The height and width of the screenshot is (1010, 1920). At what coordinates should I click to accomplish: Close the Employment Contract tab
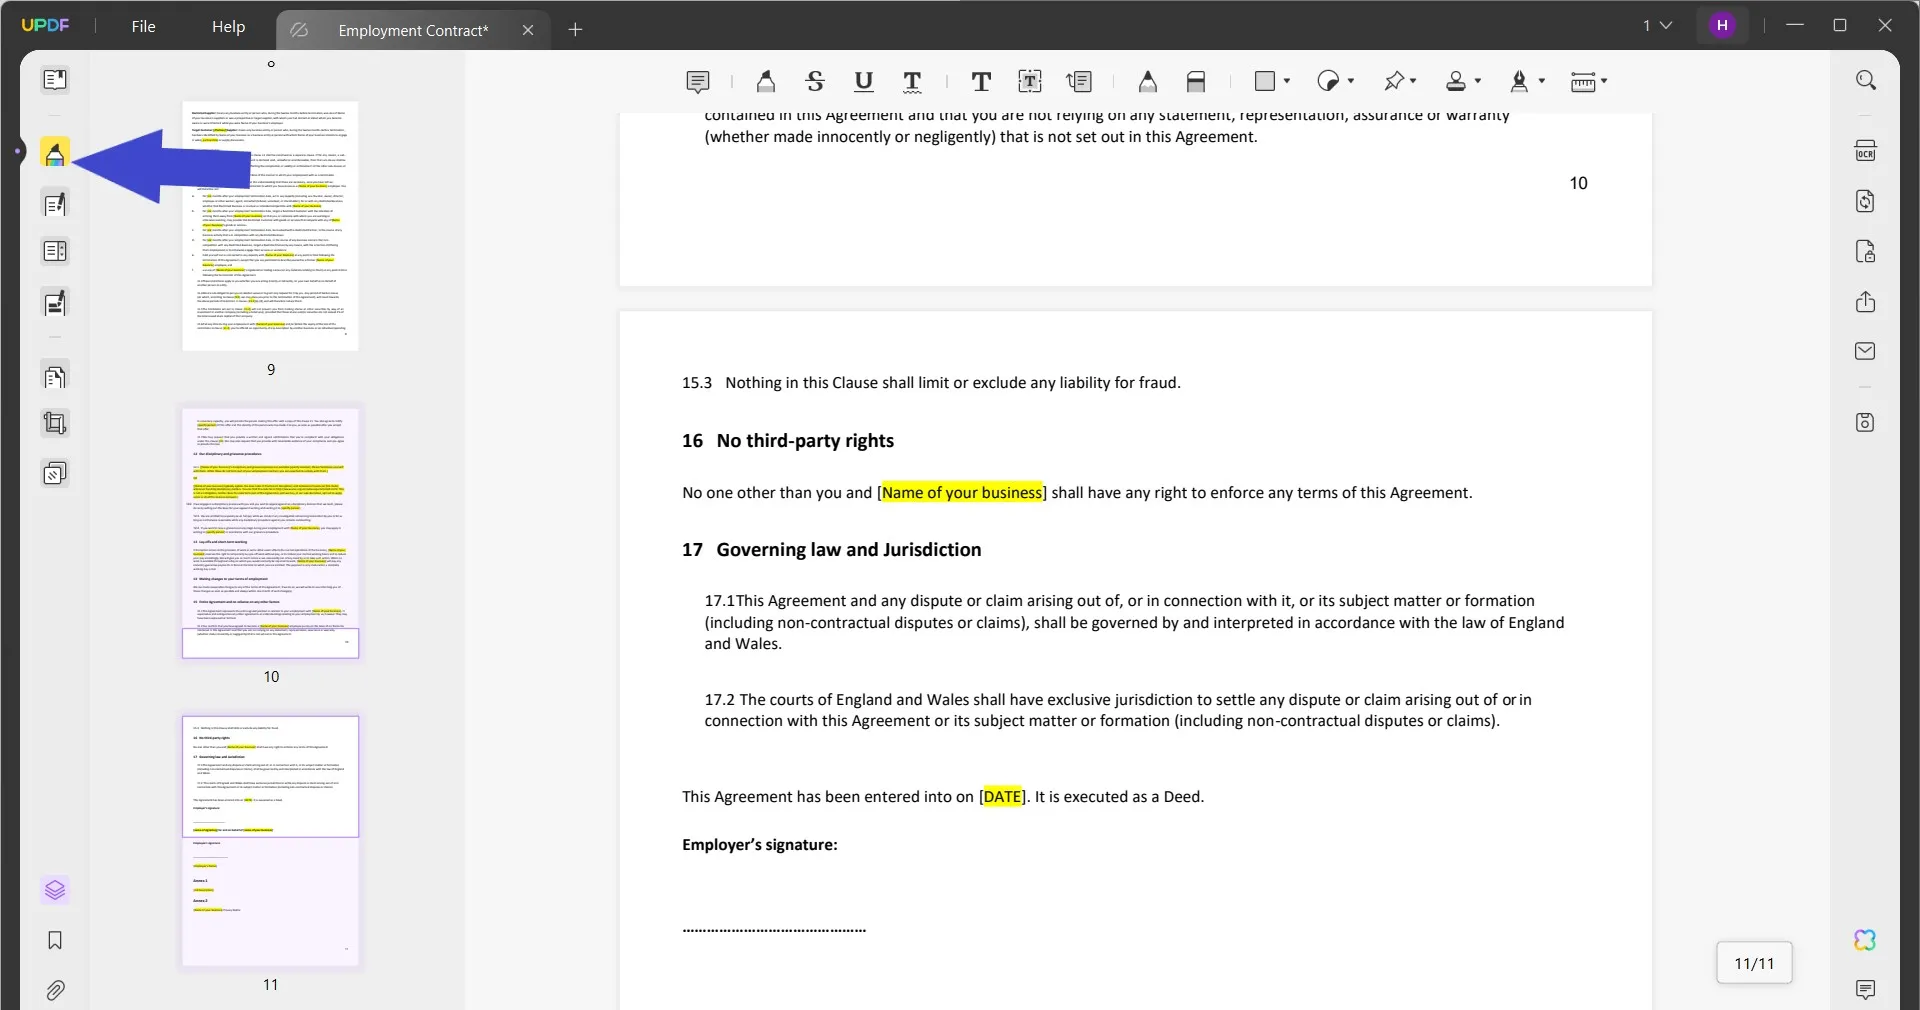point(528,30)
